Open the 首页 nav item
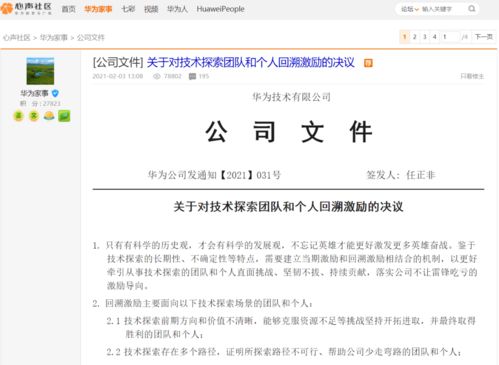The height and width of the screenshot is (365, 499). [69, 9]
